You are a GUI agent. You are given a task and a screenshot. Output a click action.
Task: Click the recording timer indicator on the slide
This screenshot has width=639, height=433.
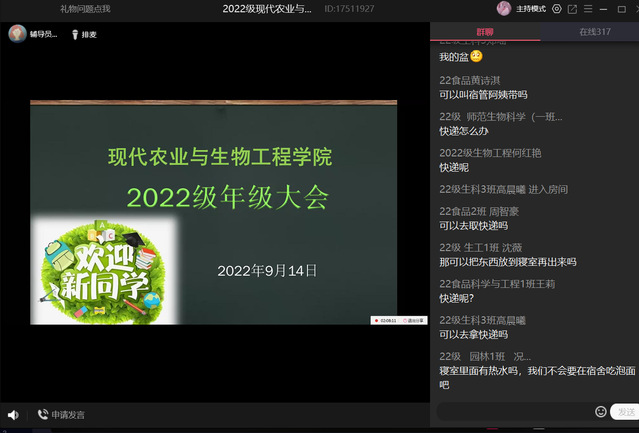click(384, 320)
